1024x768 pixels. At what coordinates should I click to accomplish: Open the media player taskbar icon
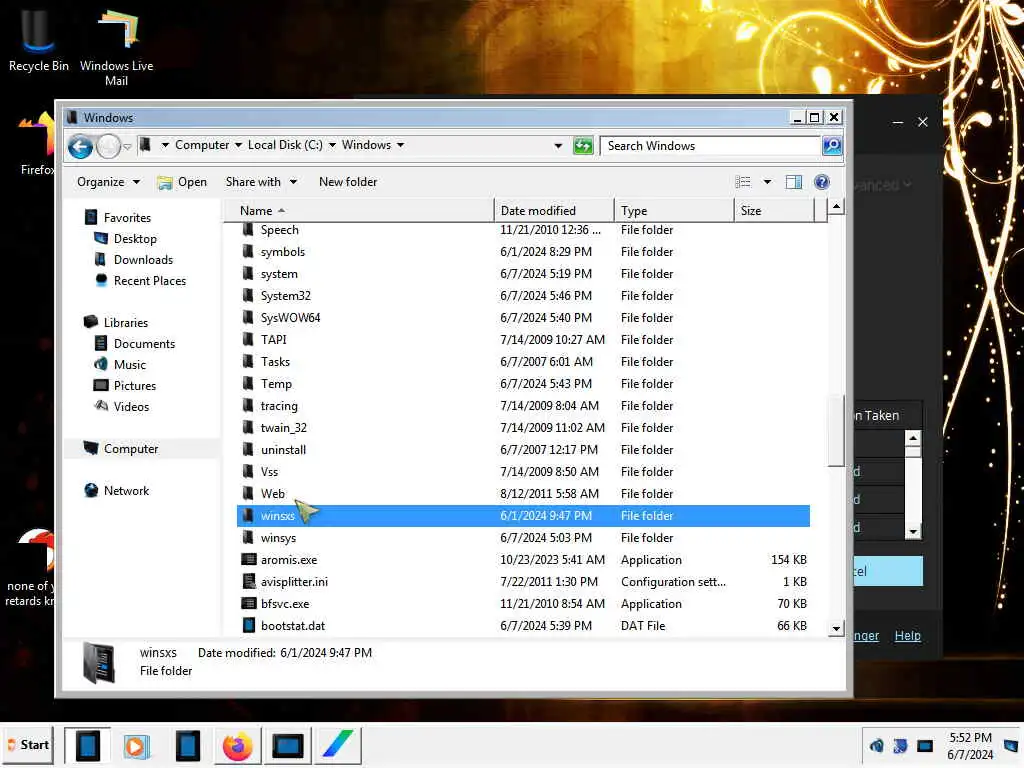[136, 746]
